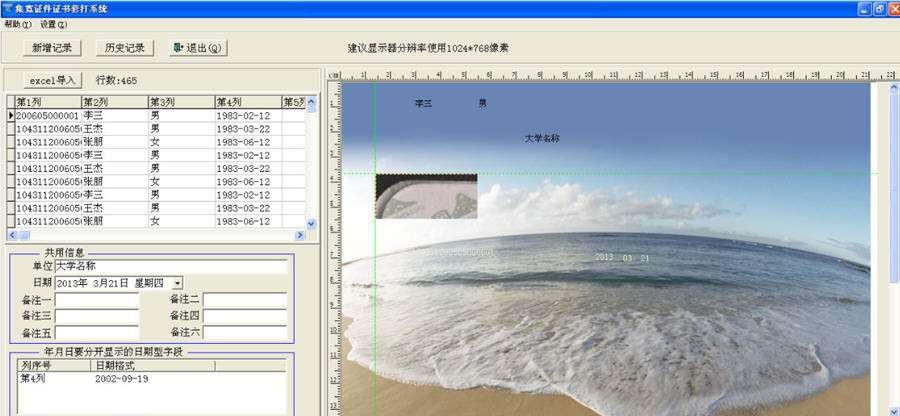Focus the 备注二 text field

pyautogui.click(x=245, y=300)
